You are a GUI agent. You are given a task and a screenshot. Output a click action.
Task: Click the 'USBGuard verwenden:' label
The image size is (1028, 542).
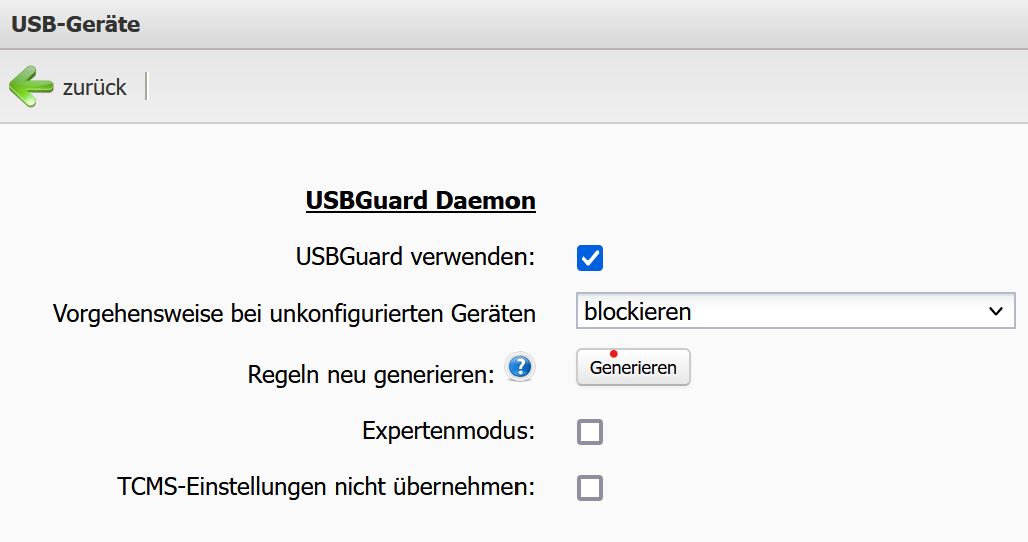coord(415,257)
